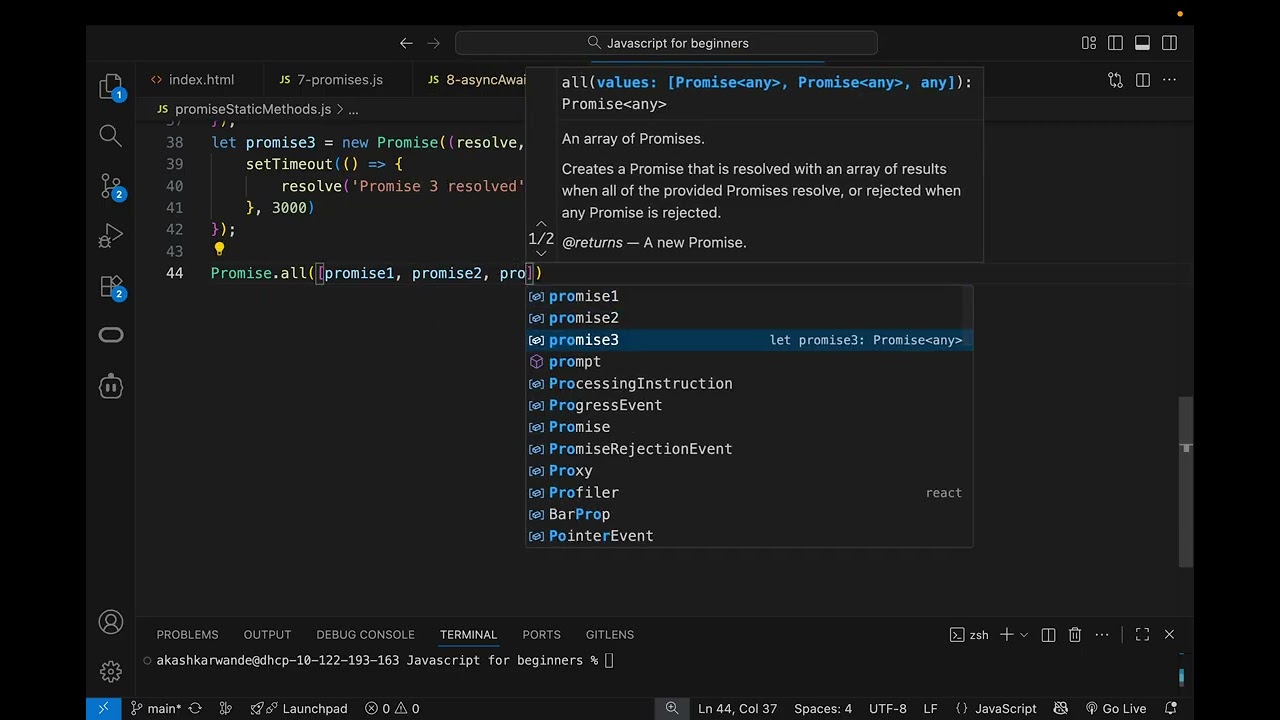Click the lightbulb code action icon

[x=219, y=250]
